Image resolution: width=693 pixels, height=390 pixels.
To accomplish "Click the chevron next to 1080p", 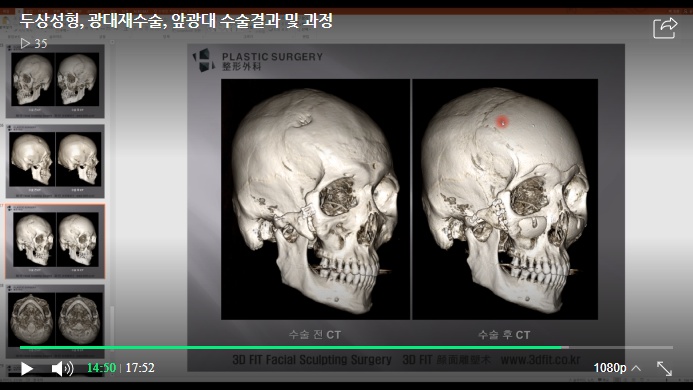I will [x=636, y=368].
